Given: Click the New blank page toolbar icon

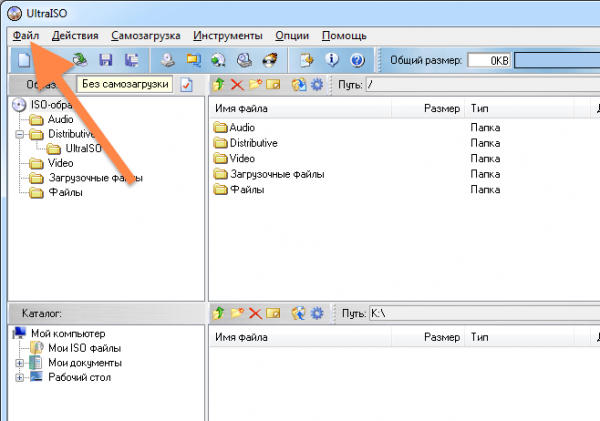Looking at the screenshot, I should pyautogui.click(x=24, y=60).
